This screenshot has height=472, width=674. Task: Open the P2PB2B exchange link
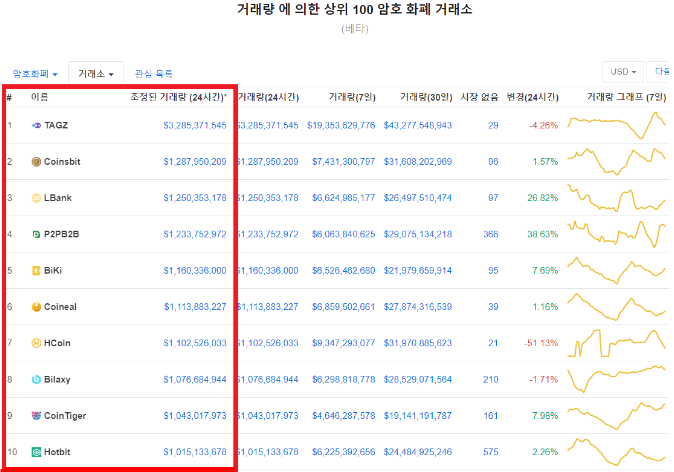[62, 235]
